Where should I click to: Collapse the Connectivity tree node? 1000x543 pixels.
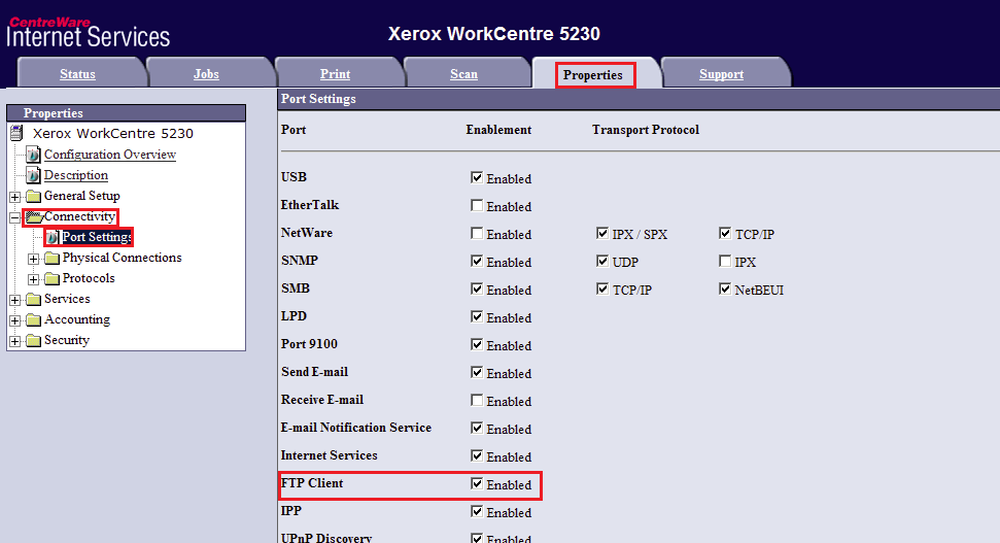(15, 217)
